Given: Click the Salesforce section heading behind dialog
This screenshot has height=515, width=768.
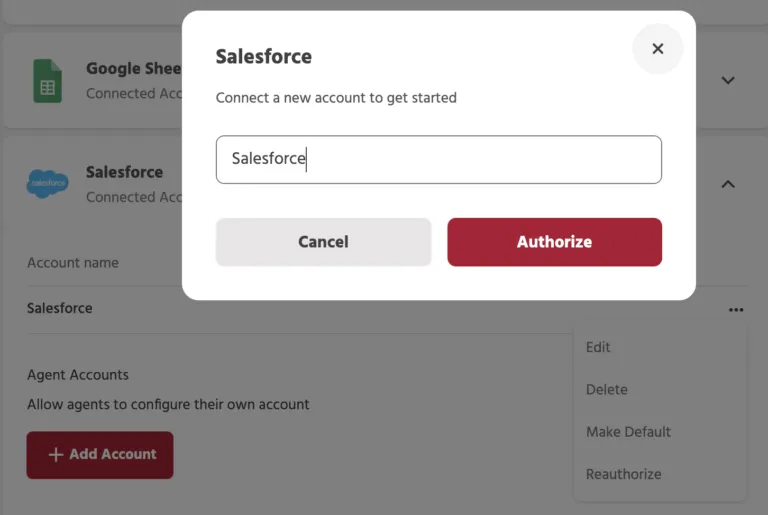Looking at the screenshot, I should 124,172.
